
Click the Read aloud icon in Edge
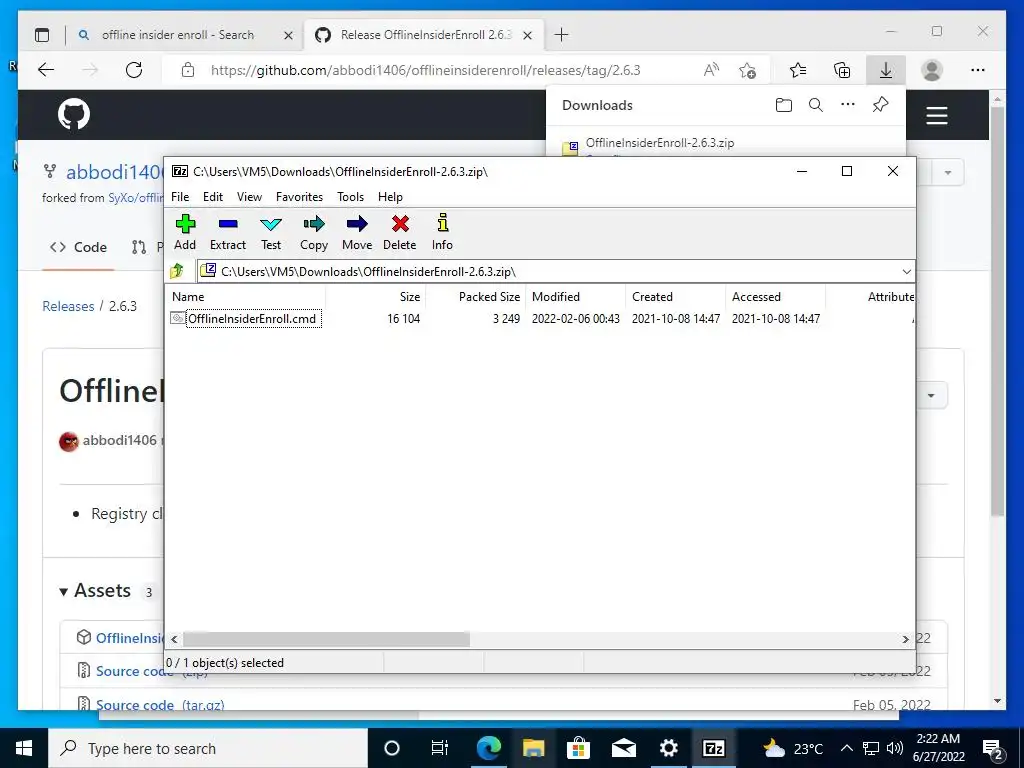(711, 70)
